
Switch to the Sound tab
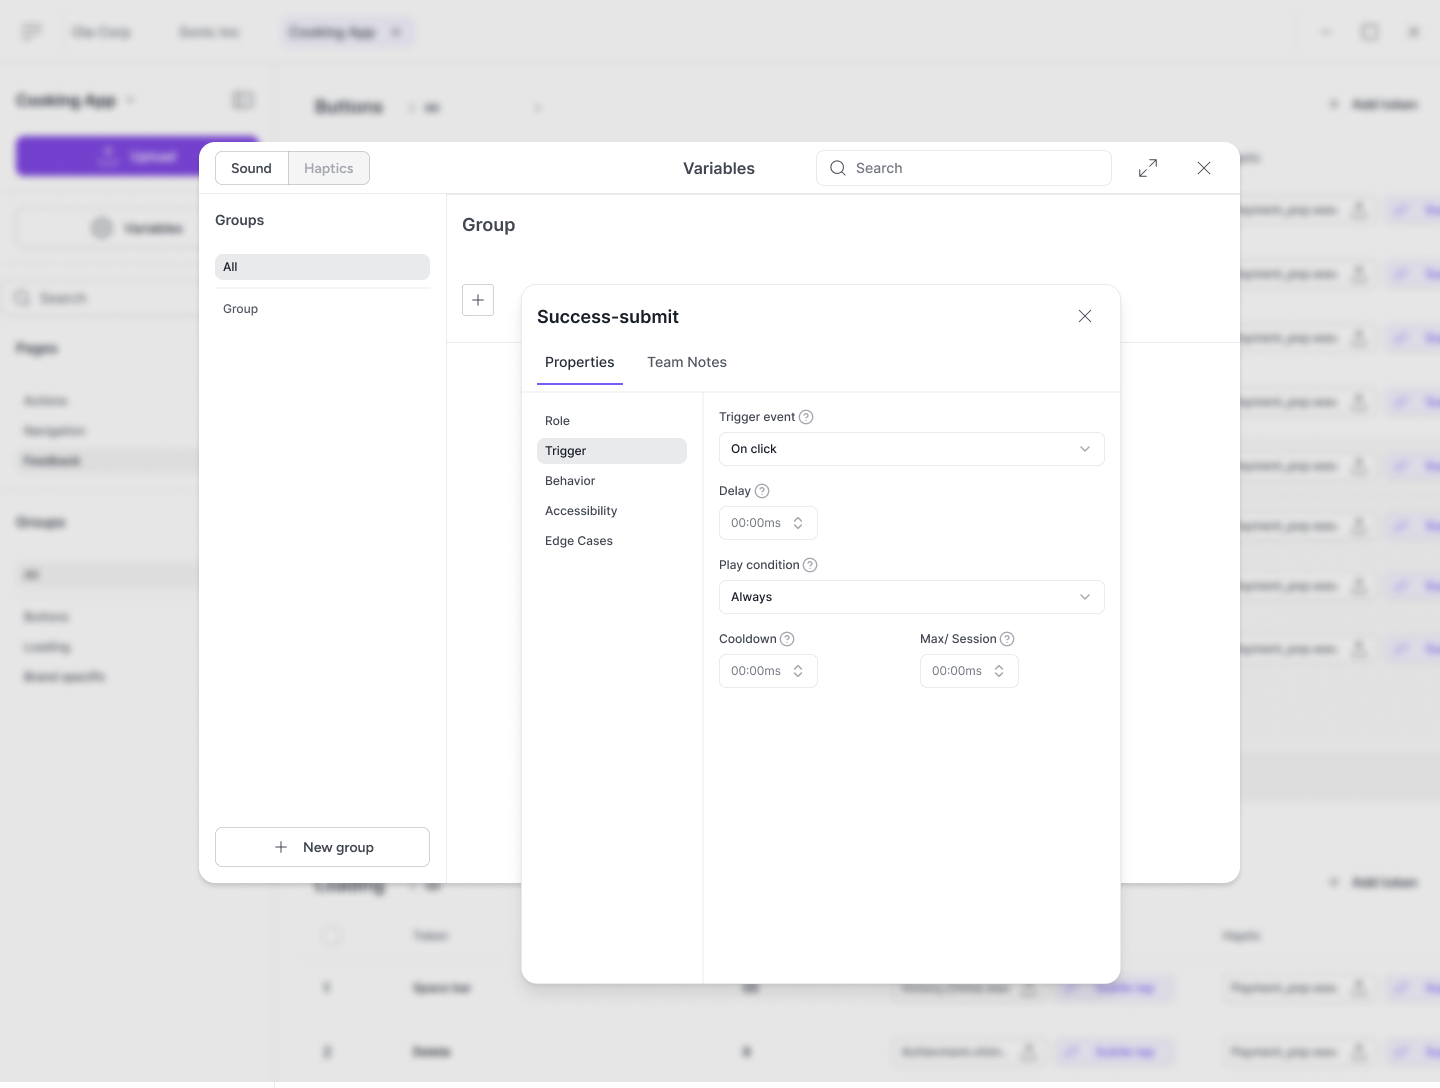[x=252, y=168]
